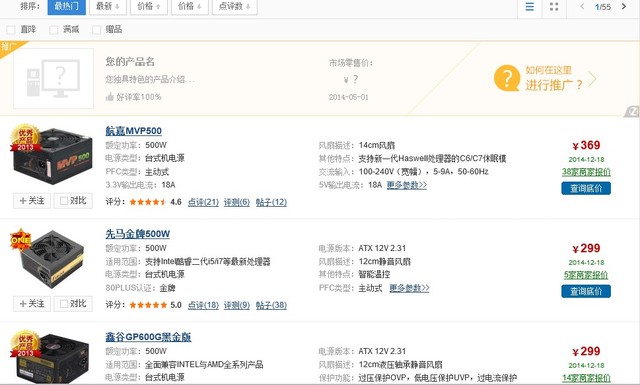Click 查询底价 for 航嘉MVP500

click(x=586, y=188)
